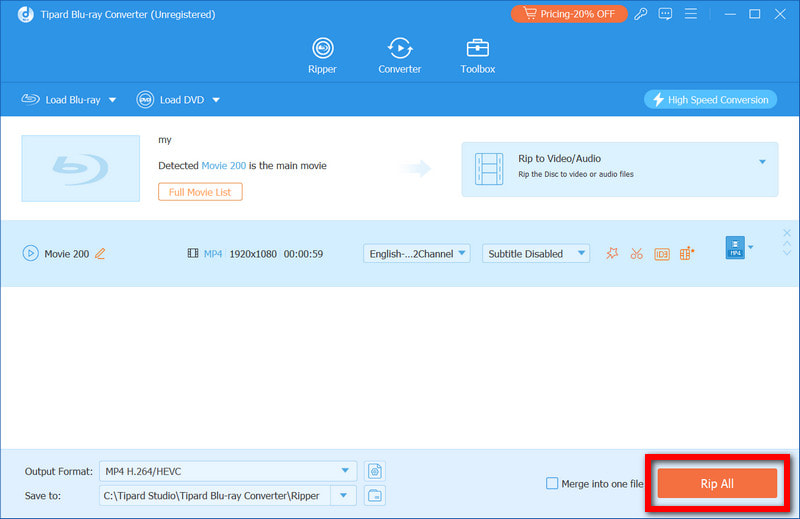Click the Blu-ray disc thumbnail
The height and width of the screenshot is (519, 800).
coord(81,168)
